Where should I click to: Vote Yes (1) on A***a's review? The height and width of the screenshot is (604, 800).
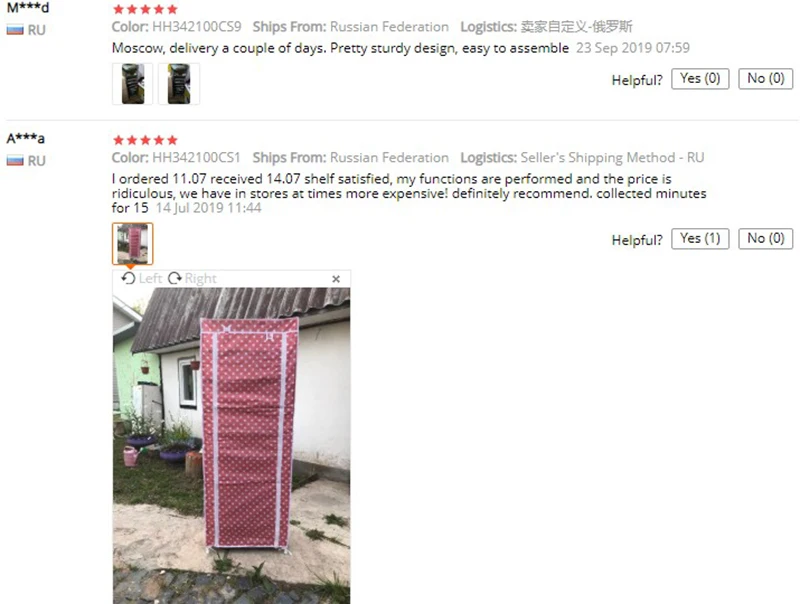[x=700, y=239]
